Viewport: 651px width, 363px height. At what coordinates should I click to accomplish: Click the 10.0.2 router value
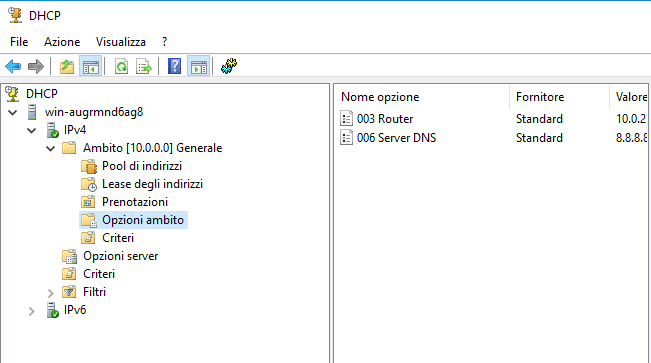coord(631,119)
